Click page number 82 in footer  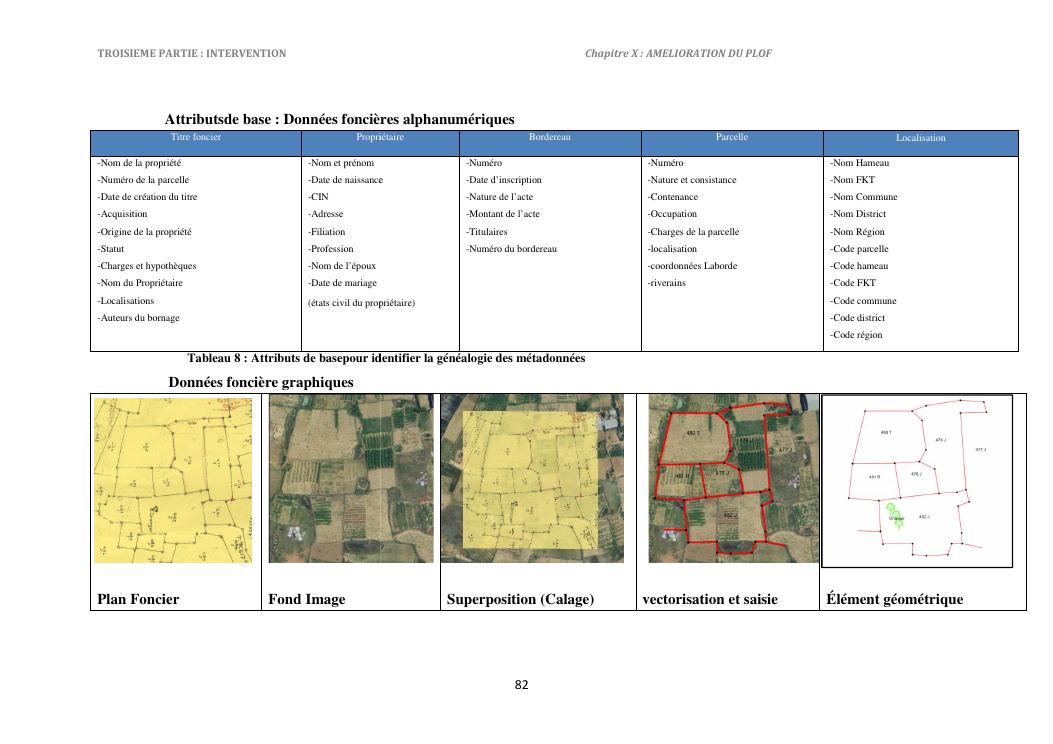pyautogui.click(x=521, y=685)
